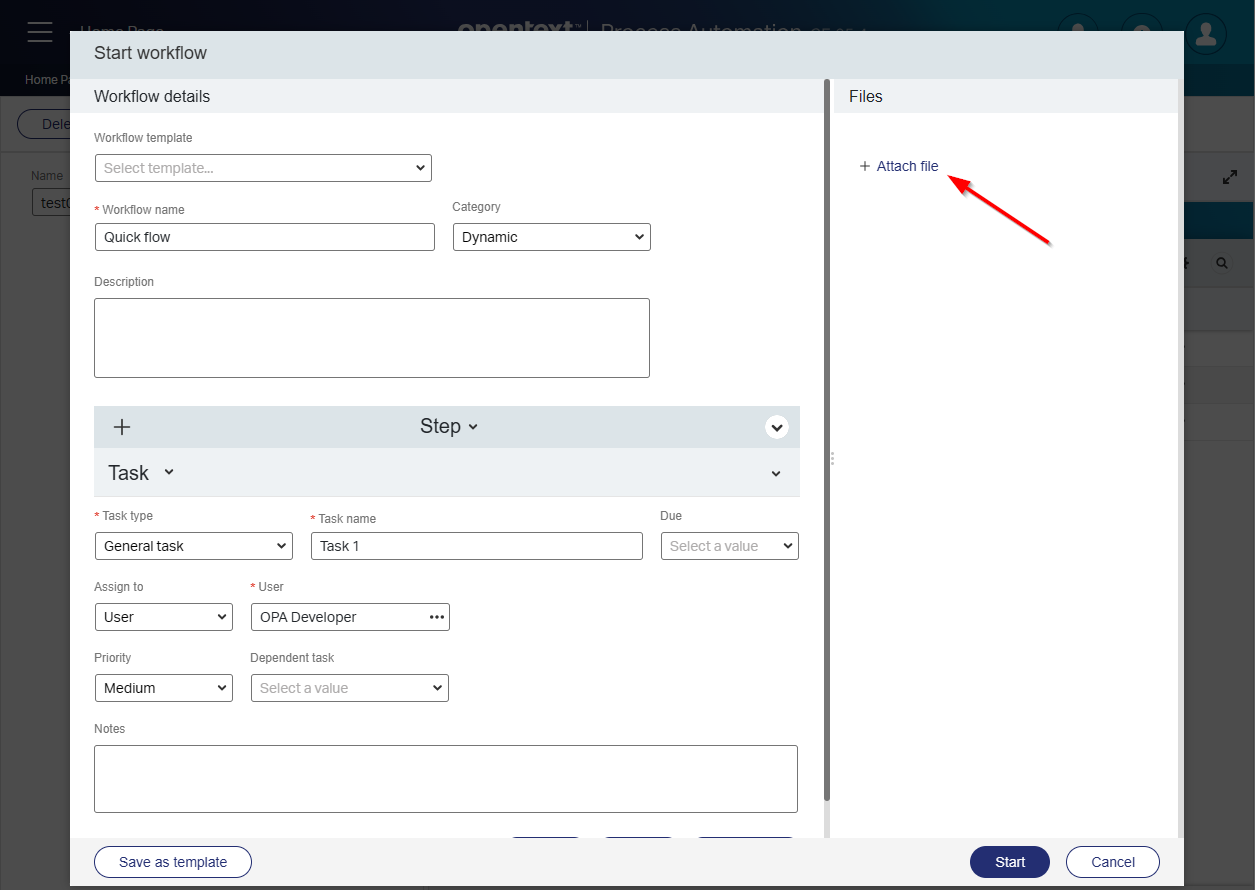Click the Save as template button
Screen dimensions: 1255x890
(x=173, y=862)
